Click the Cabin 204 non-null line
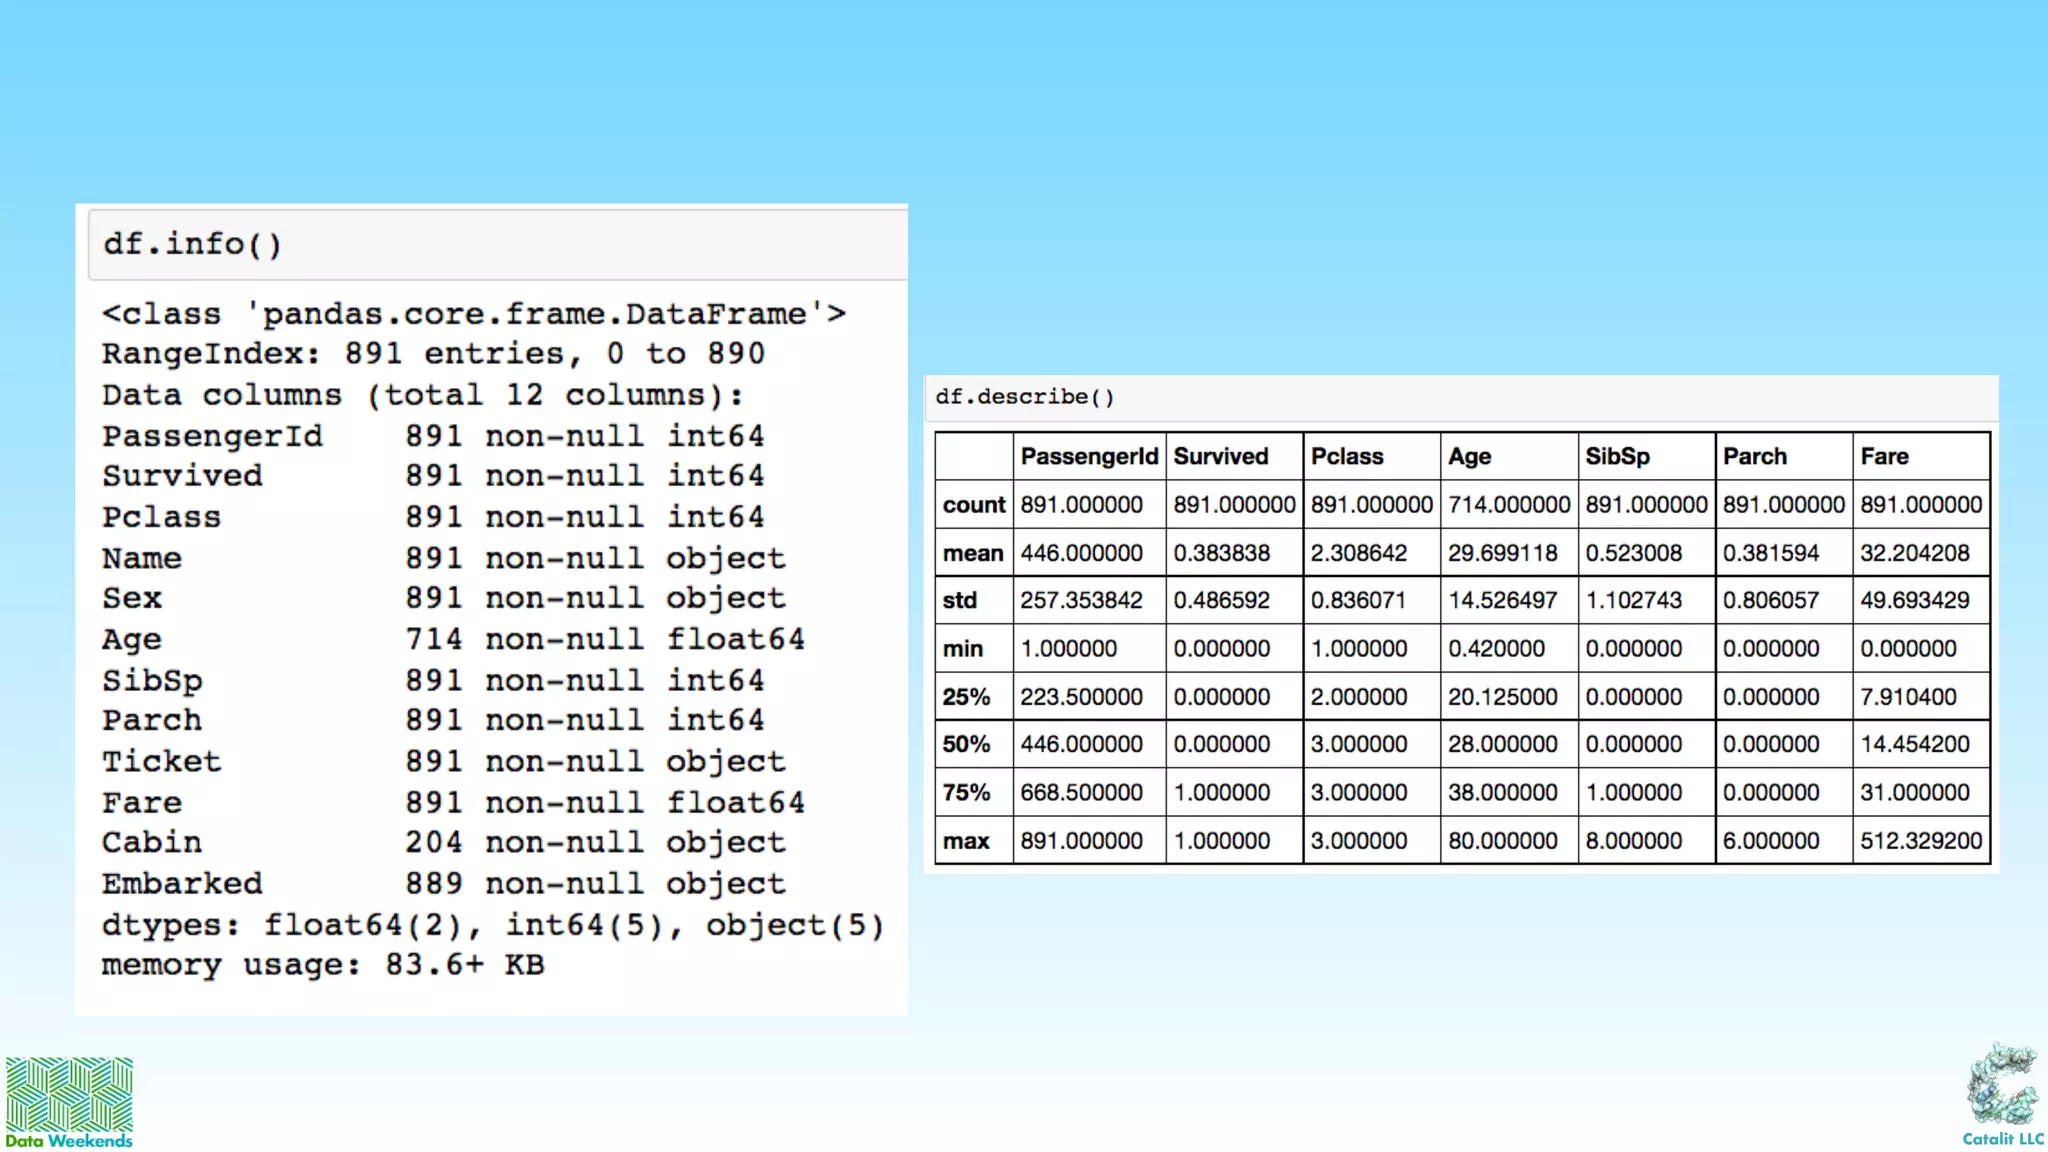The image size is (2048, 1152). tap(443, 843)
